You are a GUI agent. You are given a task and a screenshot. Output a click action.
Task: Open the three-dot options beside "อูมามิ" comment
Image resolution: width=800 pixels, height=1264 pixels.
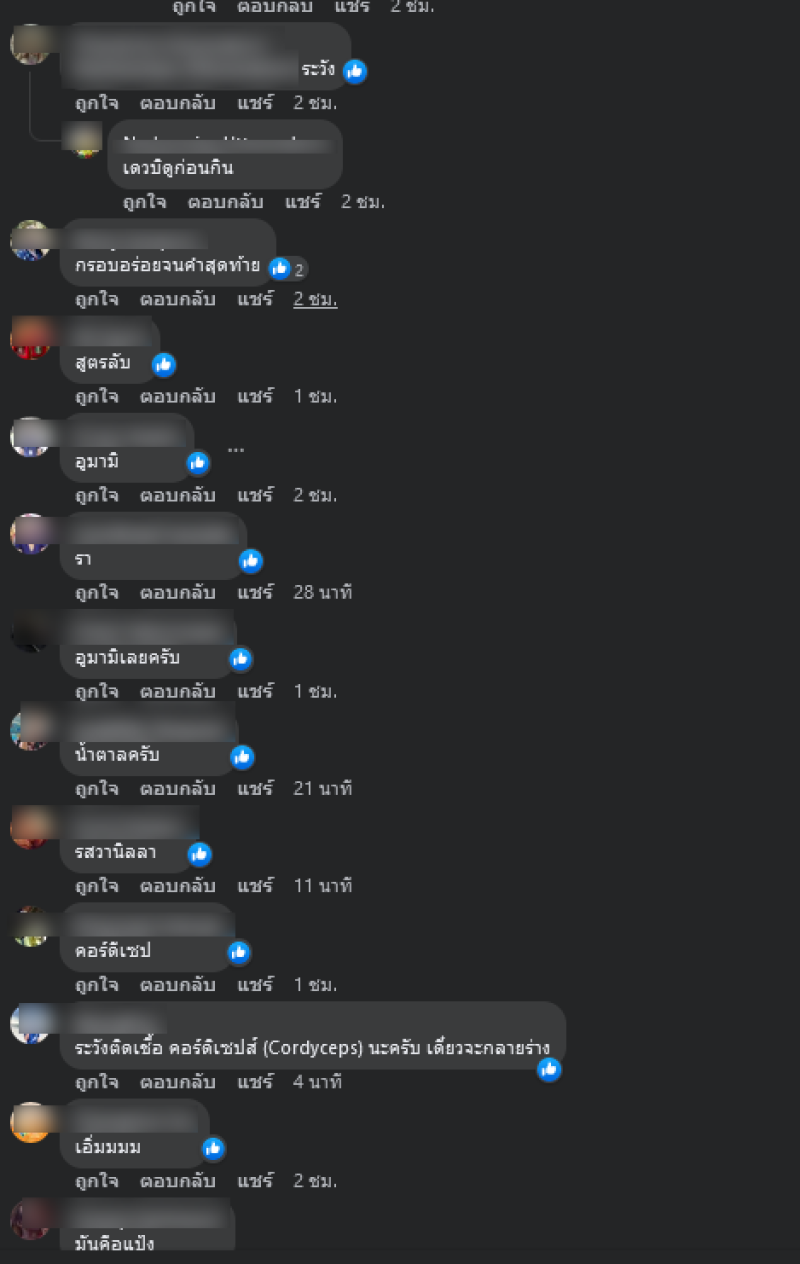236,448
